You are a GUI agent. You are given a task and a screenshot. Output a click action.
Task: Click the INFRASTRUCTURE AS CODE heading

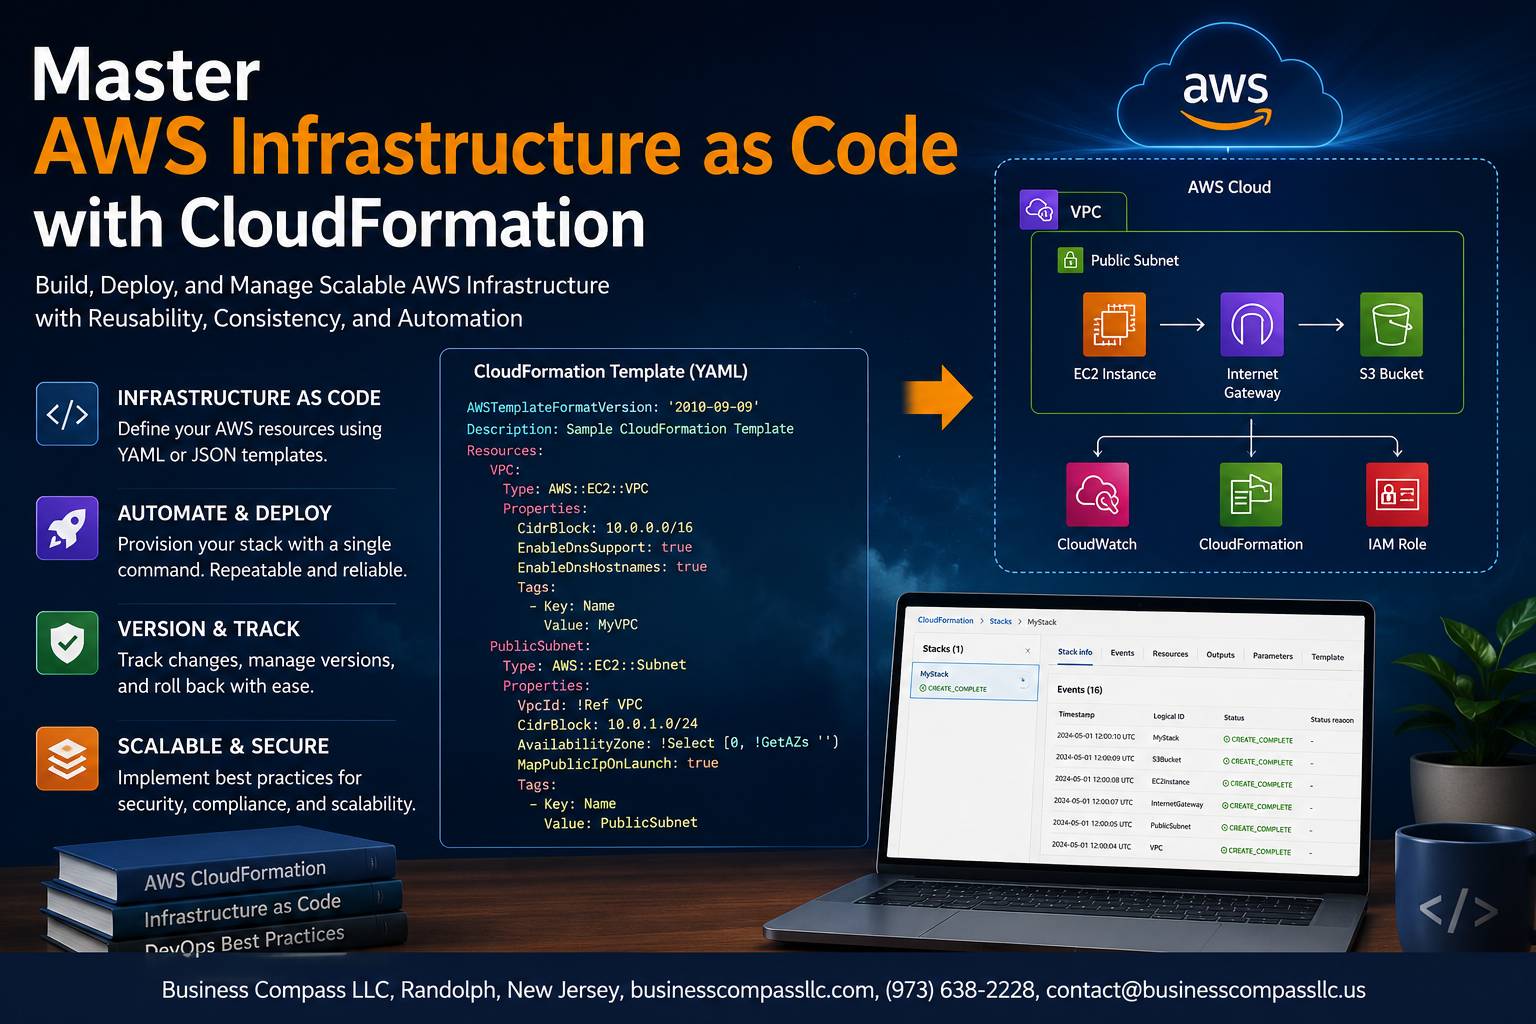[x=249, y=398]
